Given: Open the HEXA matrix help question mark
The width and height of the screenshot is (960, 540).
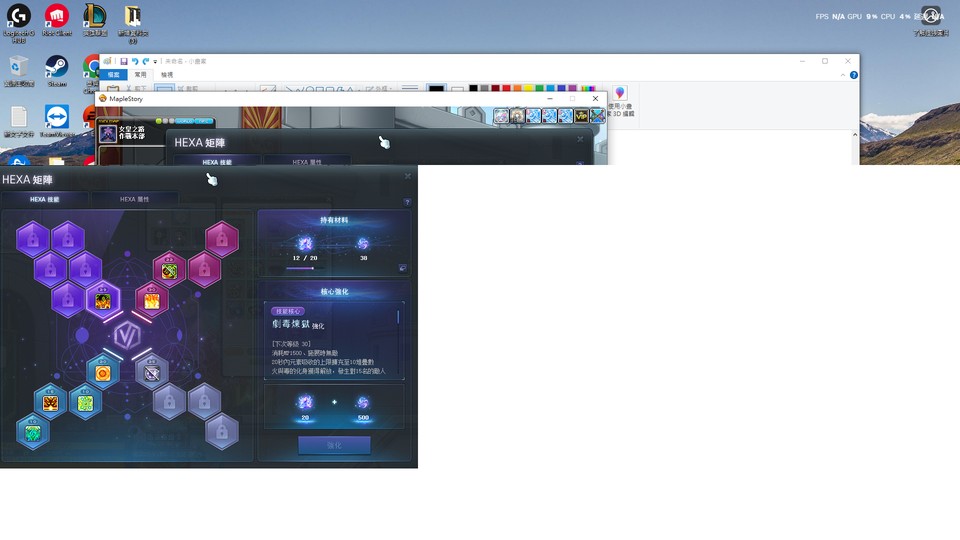Looking at the screenshot, I should 407,202.
